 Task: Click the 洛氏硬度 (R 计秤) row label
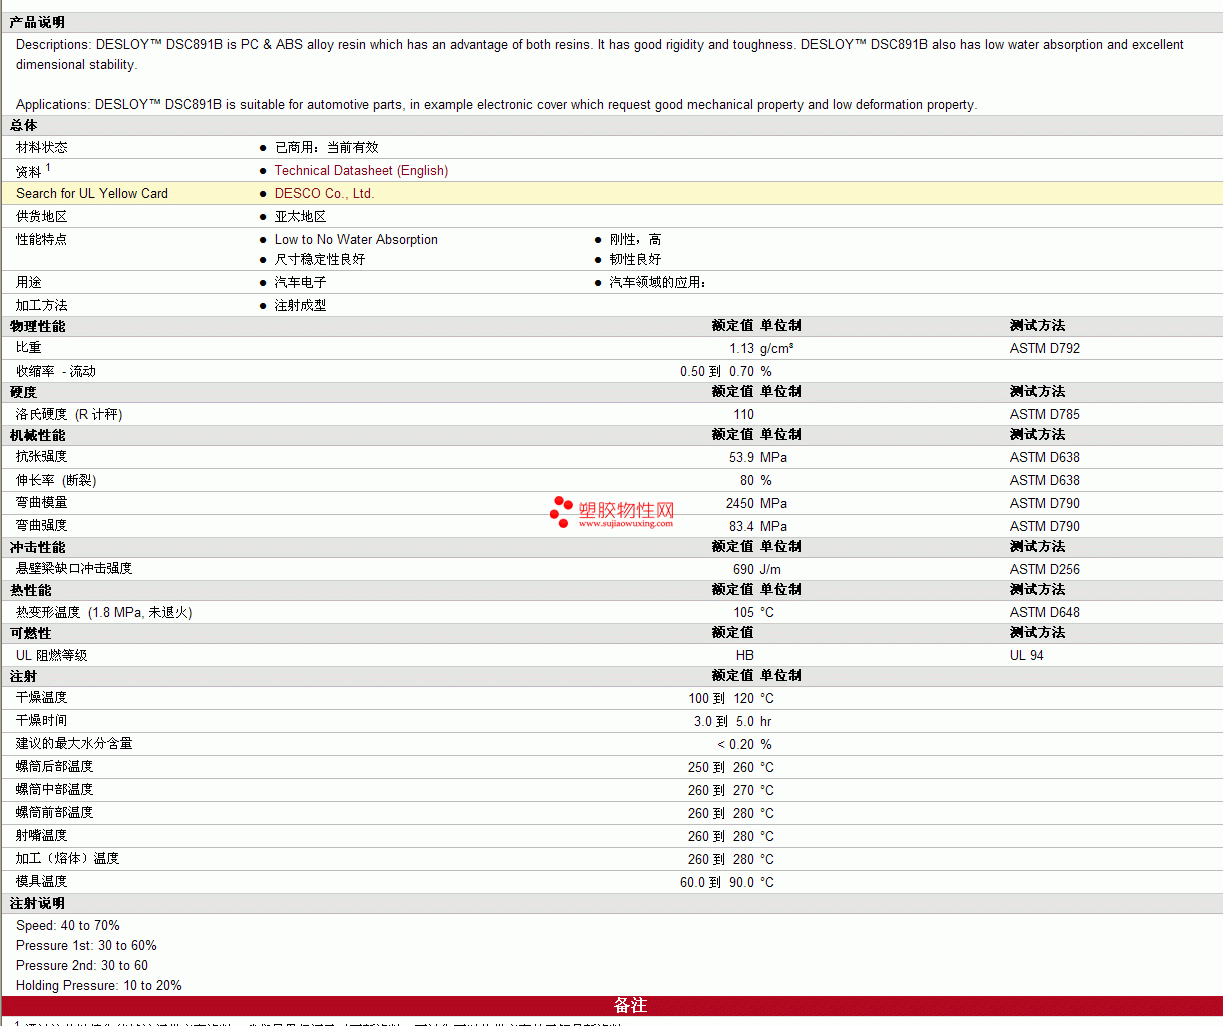69,415
